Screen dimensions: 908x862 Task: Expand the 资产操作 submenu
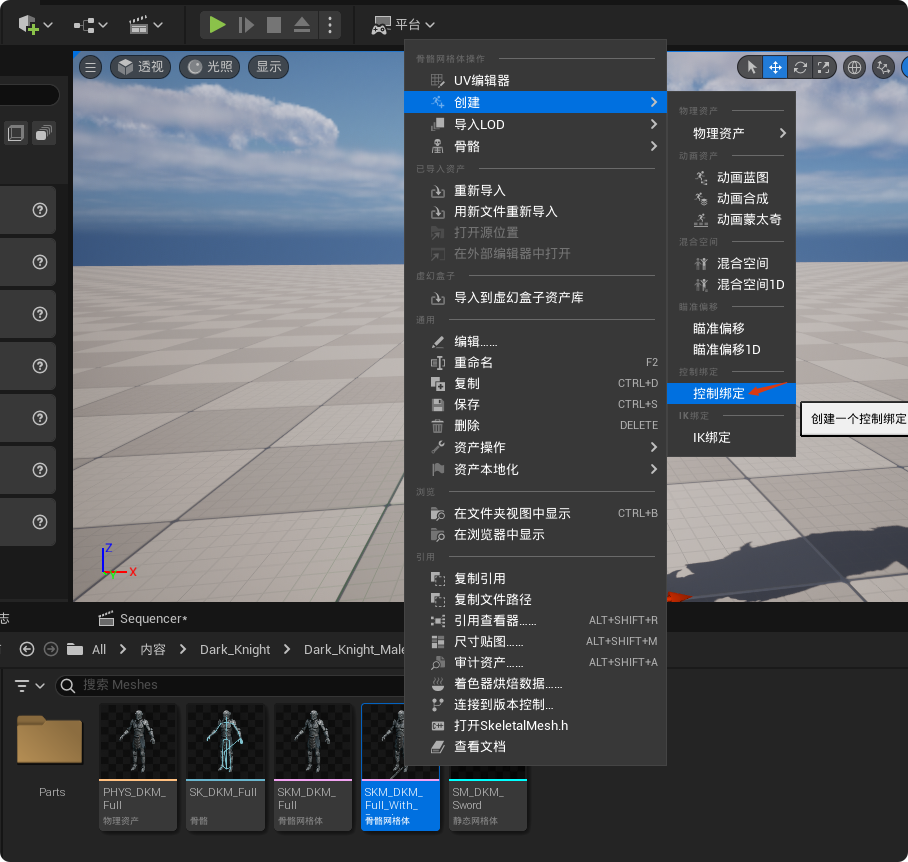535,447
